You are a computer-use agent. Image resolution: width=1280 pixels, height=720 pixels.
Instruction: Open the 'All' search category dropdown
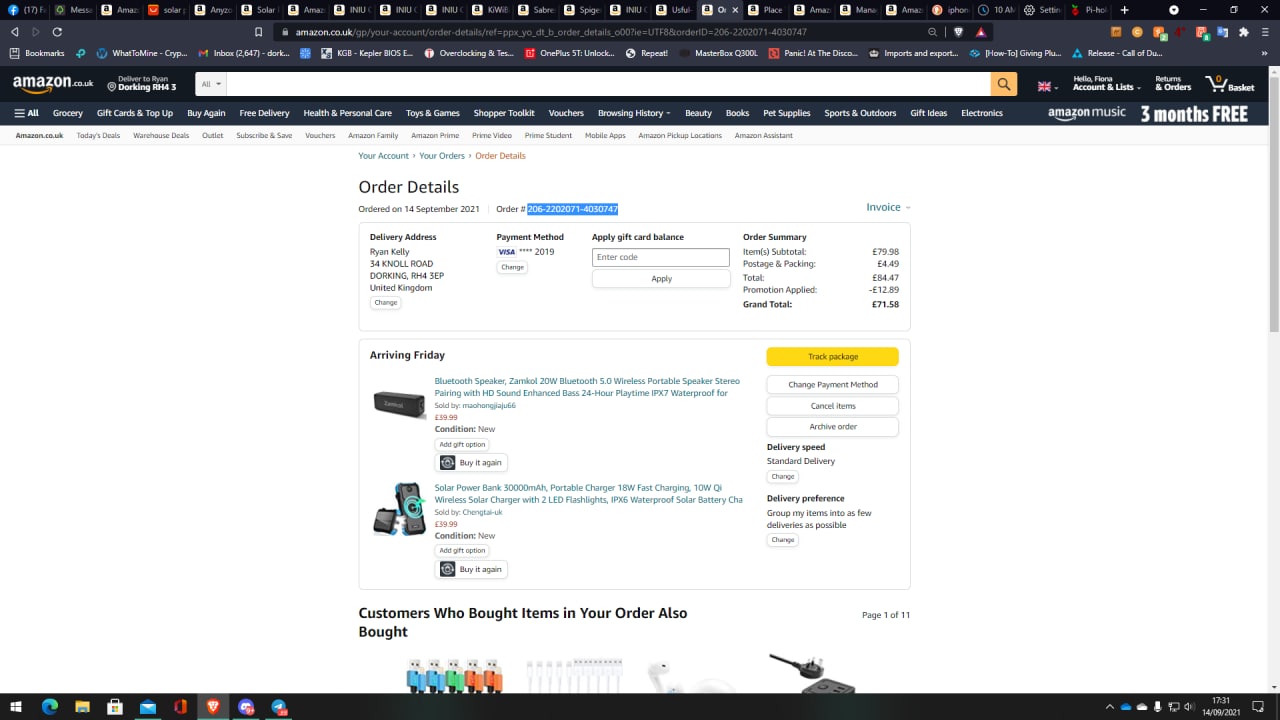[210, 84]
